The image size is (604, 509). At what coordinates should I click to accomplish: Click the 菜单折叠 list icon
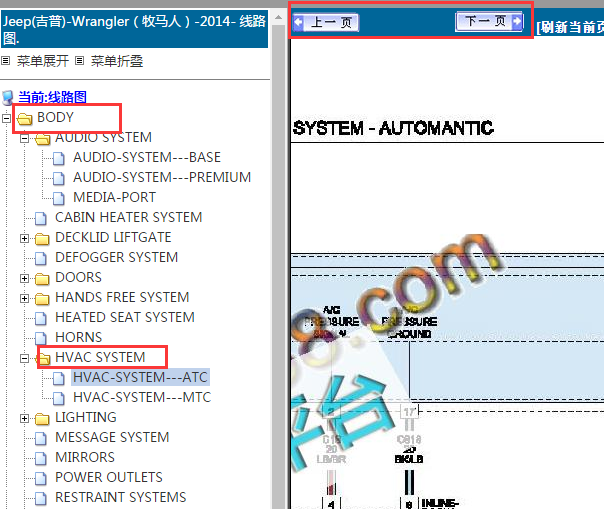(x=79, y=60)
